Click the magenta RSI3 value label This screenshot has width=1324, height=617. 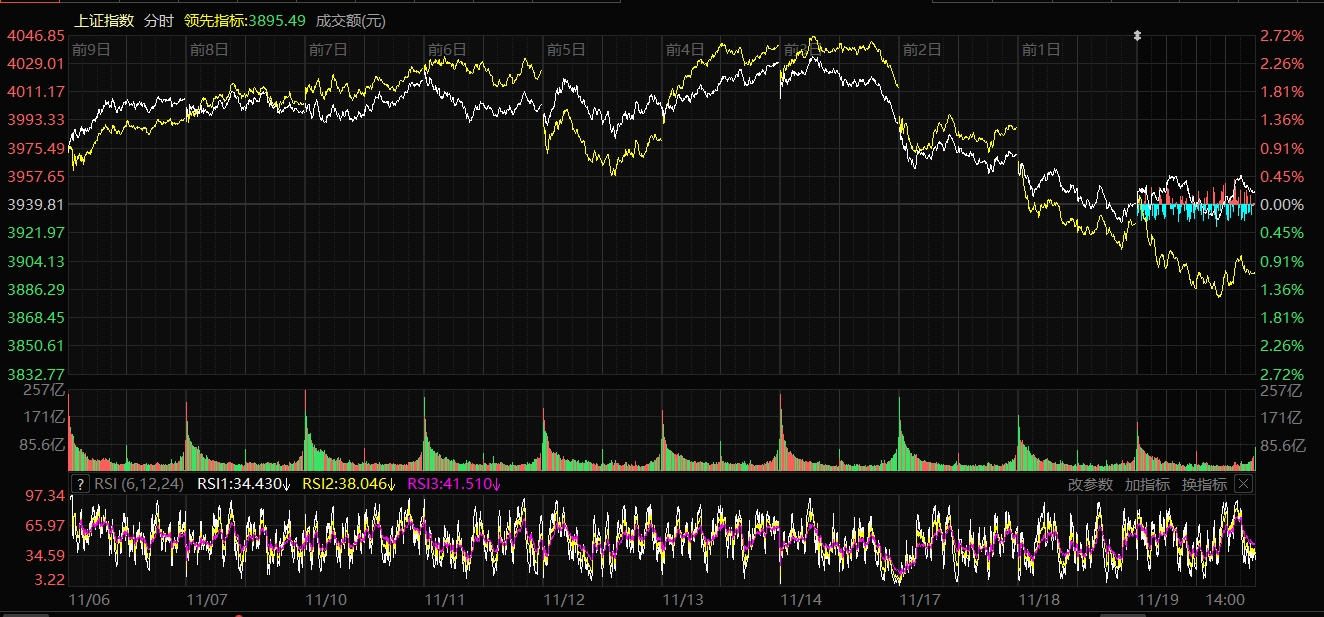454,485
